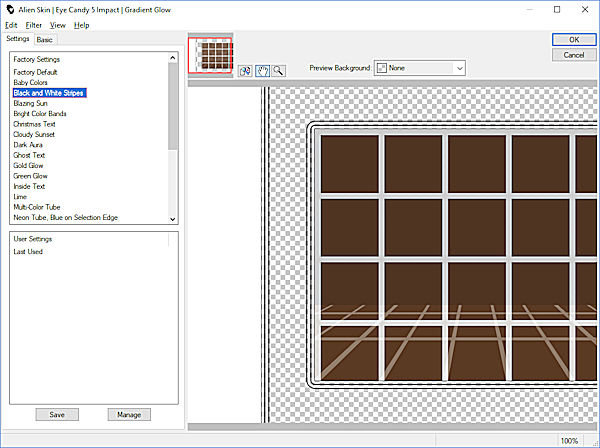Select the Dark Aura preset

pos(28,145)
